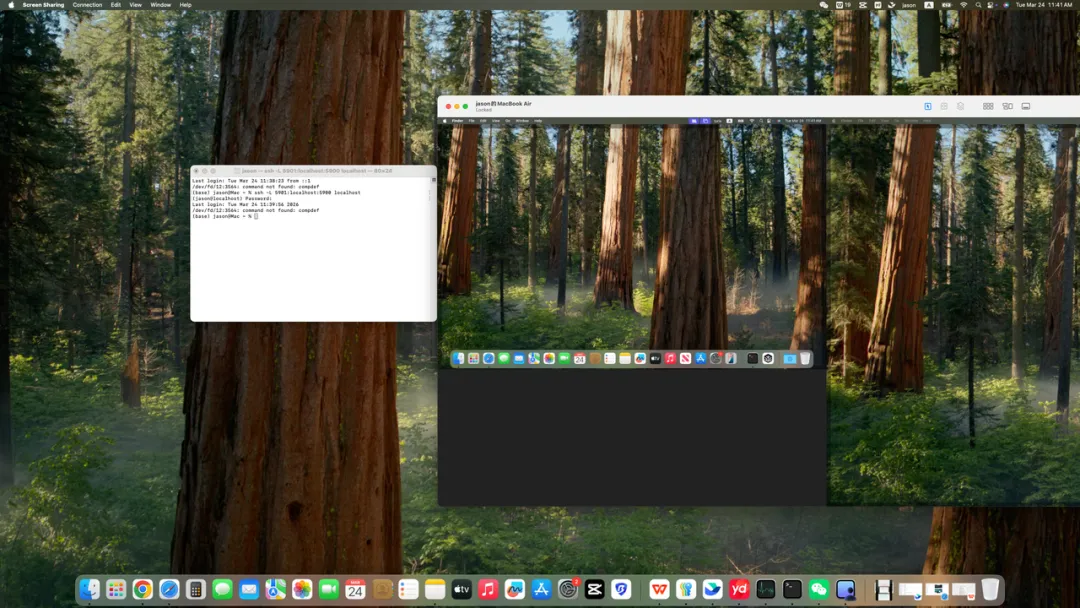Open Siri from the menu bar
The image size is (1080, 608).
[x=1006, y=5]
